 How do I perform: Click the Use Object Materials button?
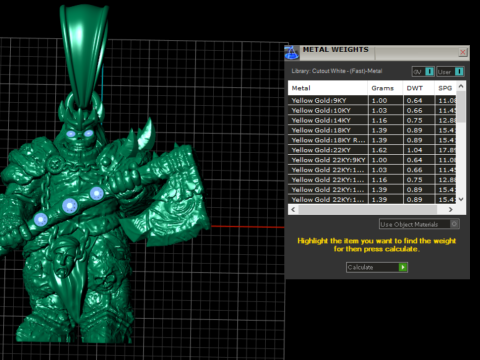(x=419, y=224)
